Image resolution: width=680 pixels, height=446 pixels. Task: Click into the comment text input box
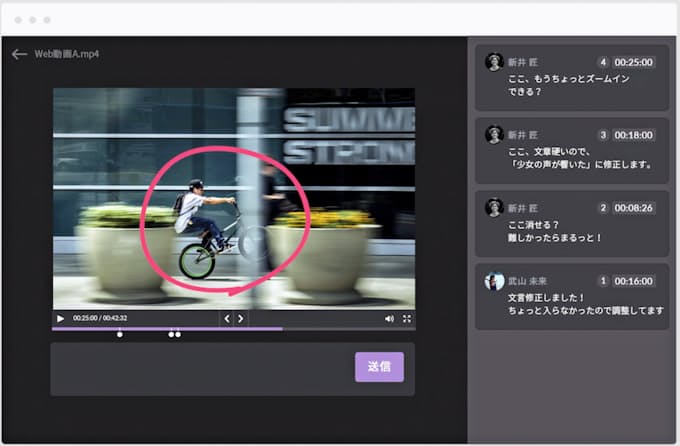pyautogui.click(x=200, y=368)
